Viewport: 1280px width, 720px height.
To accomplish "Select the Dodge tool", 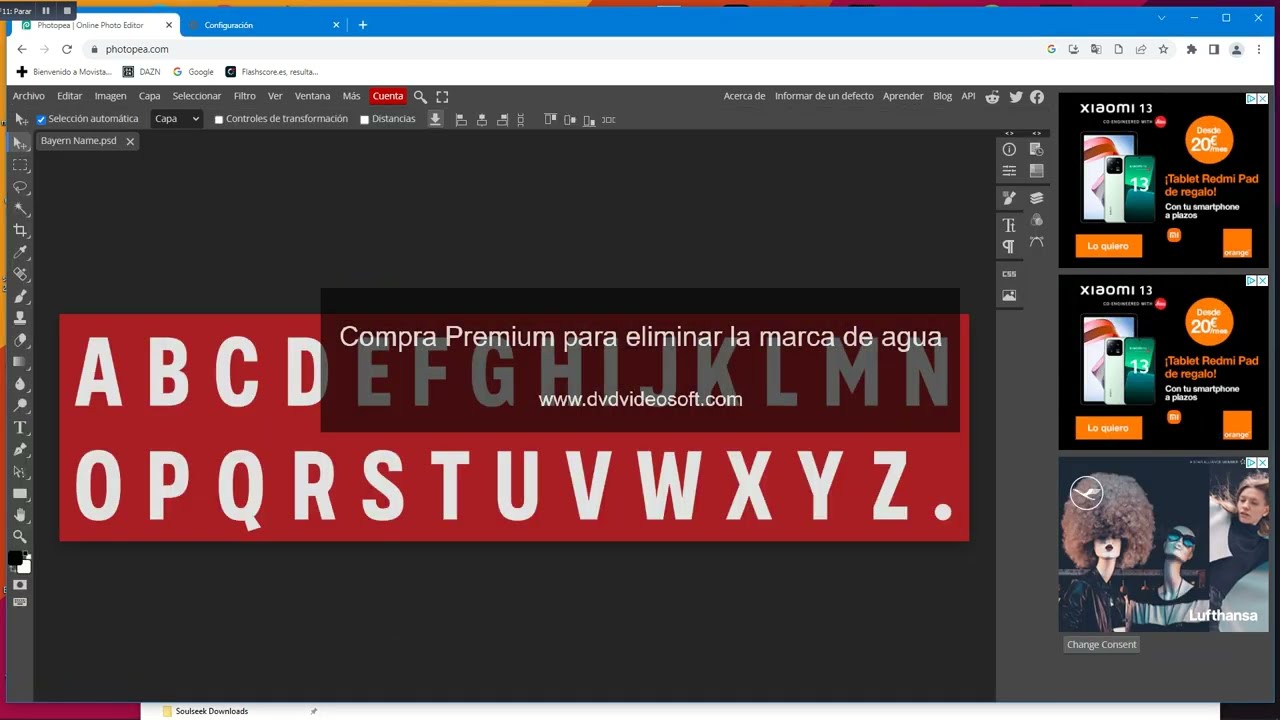I will [x=20, y=406].
